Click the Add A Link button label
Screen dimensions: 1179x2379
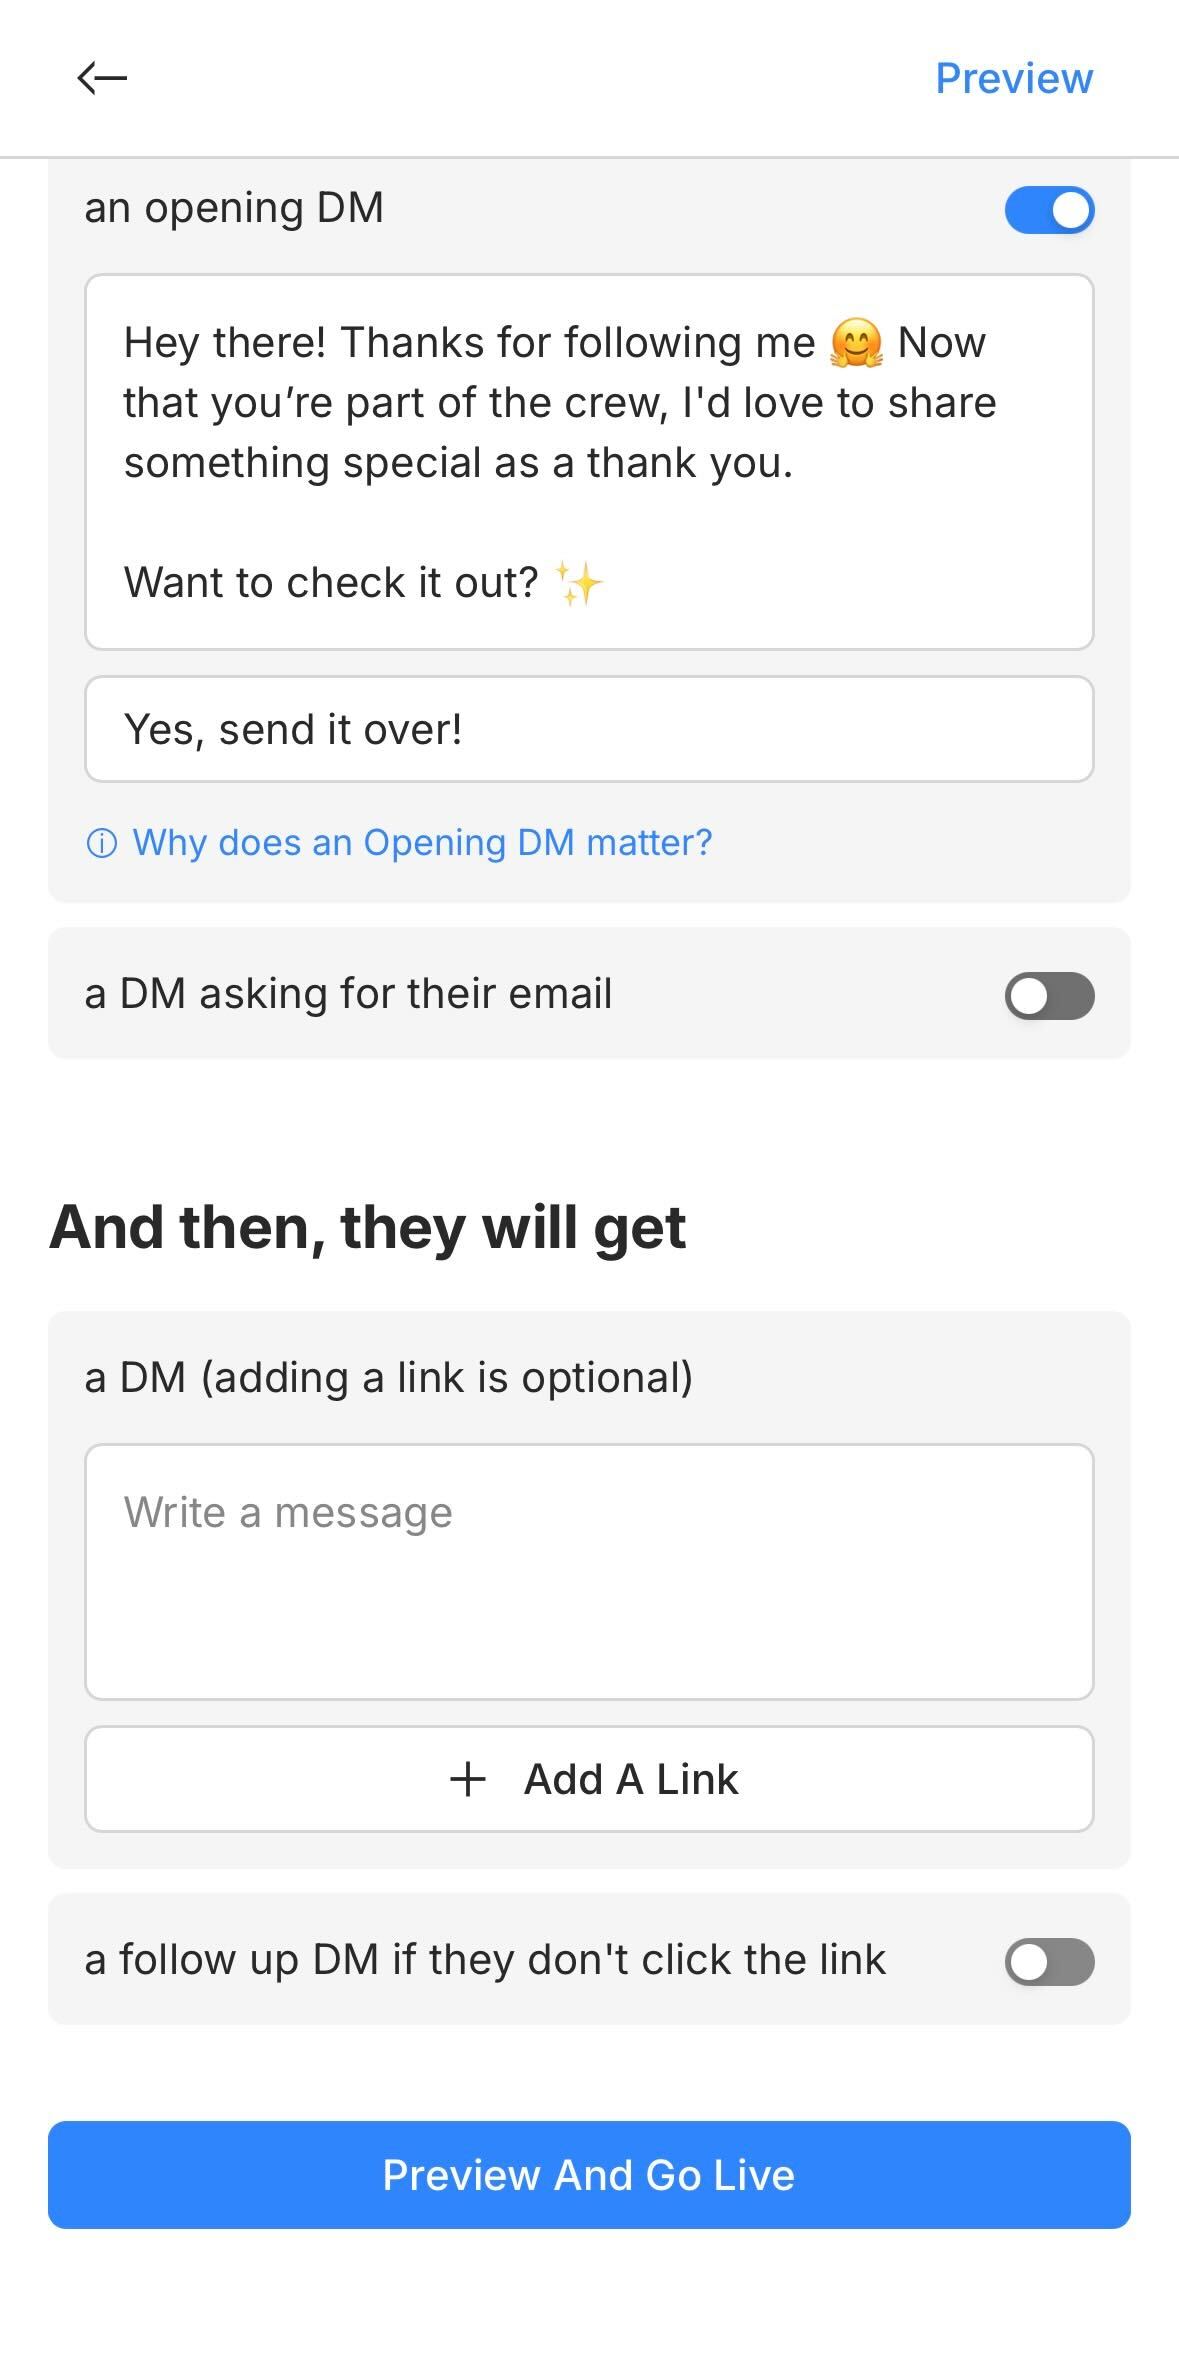point(631,1779)
